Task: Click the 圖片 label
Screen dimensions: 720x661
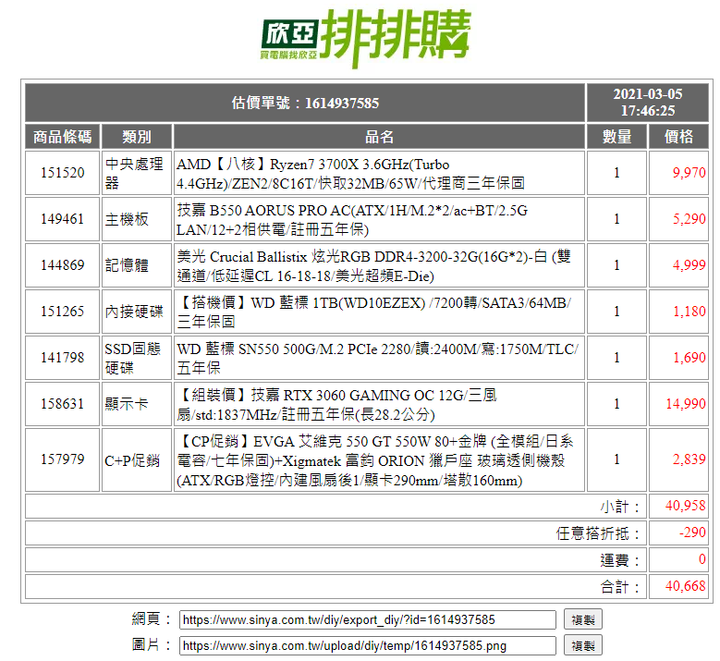Action: [151, 645]
